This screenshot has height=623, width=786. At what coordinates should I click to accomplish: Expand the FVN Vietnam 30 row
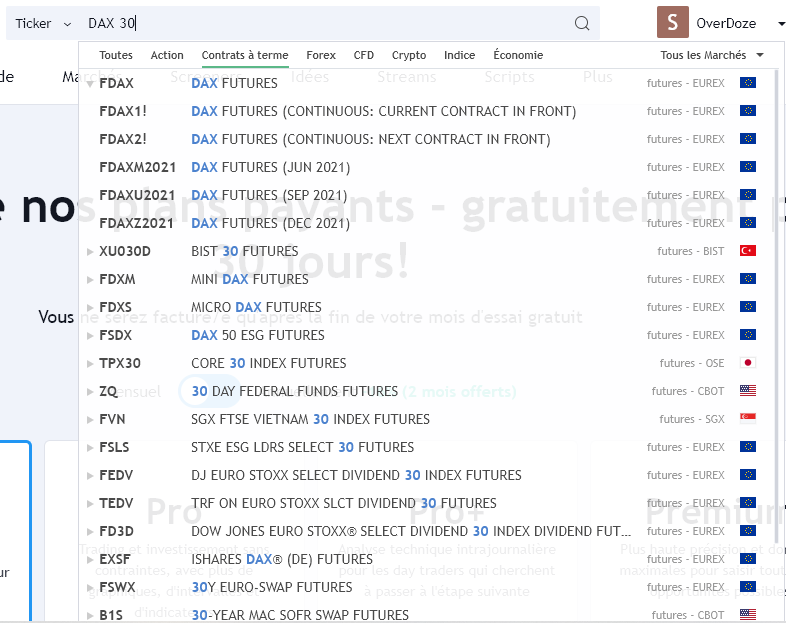point(90,420)
